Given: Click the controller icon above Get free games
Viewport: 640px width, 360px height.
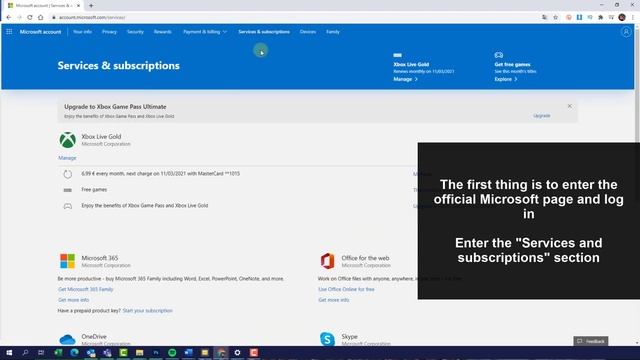Looking at the screenshot, I should point(499,55).
